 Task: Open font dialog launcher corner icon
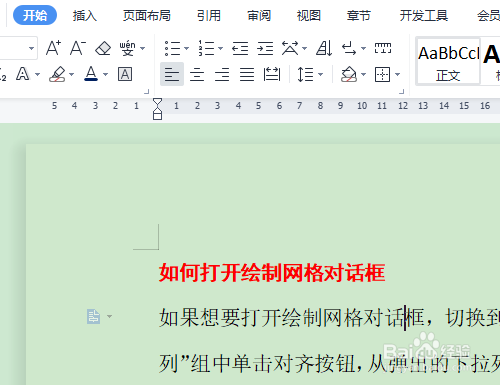(146, 92)
